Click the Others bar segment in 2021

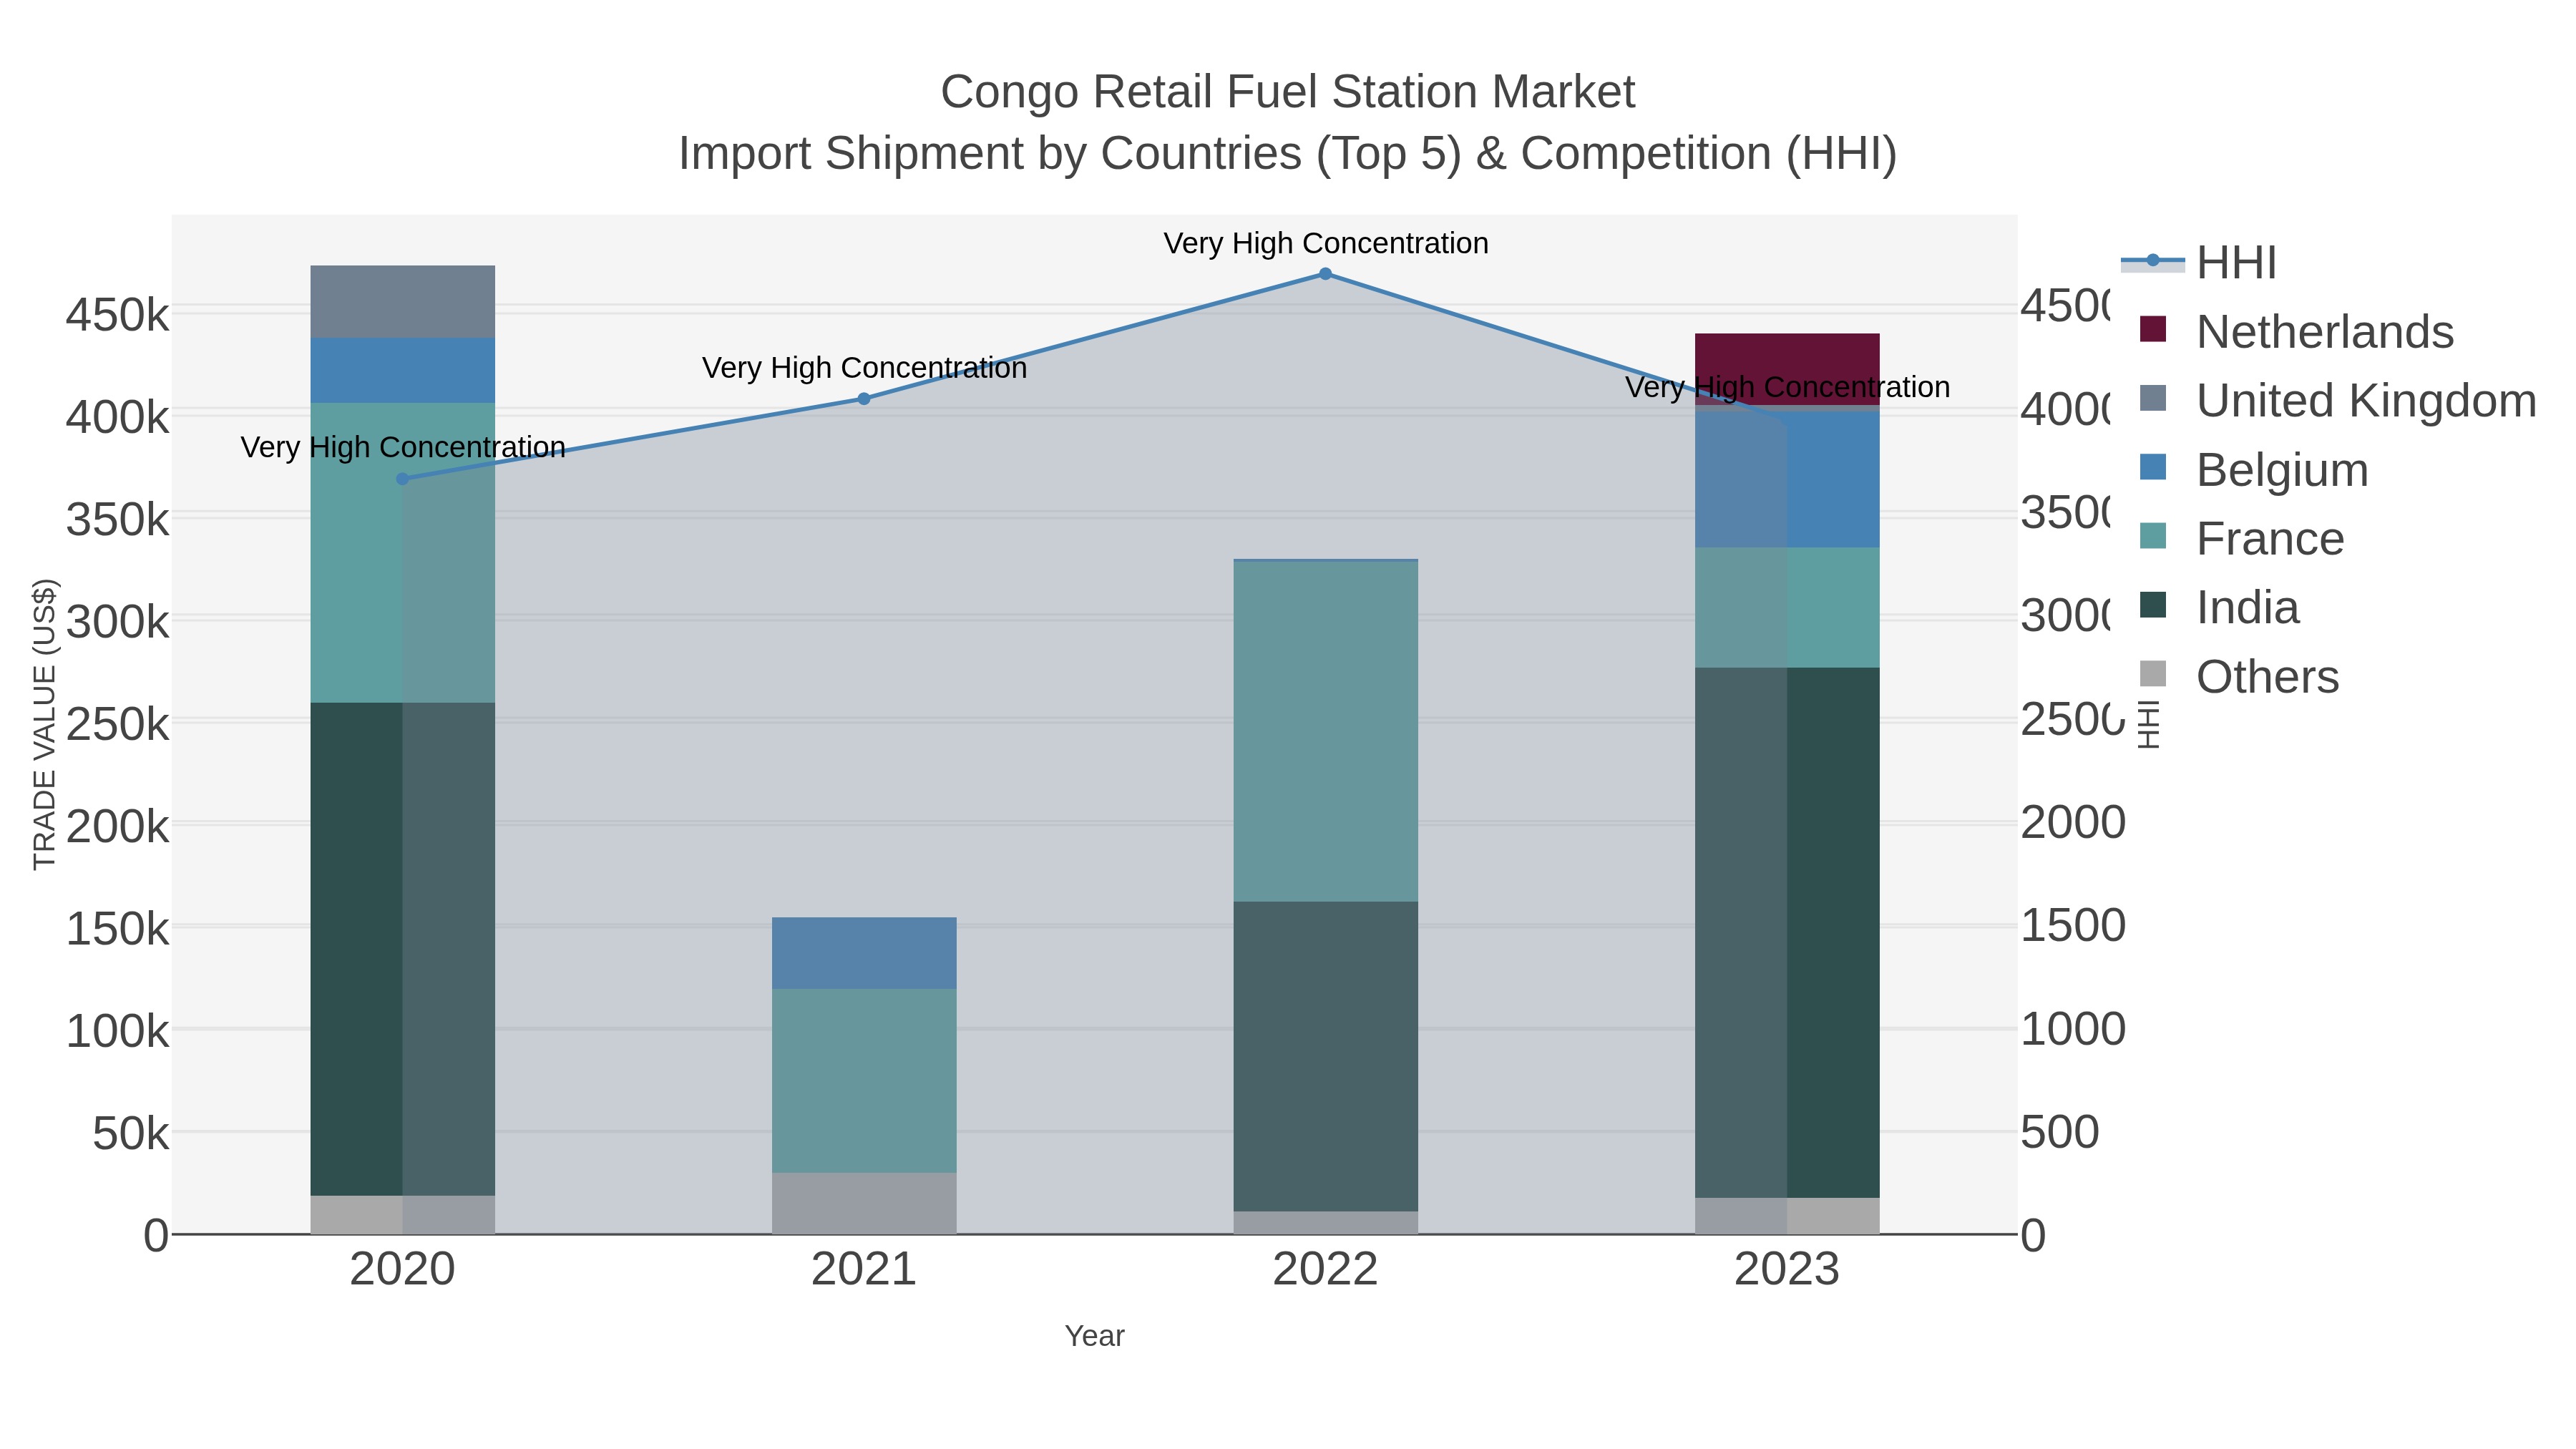click(864, 1203)
